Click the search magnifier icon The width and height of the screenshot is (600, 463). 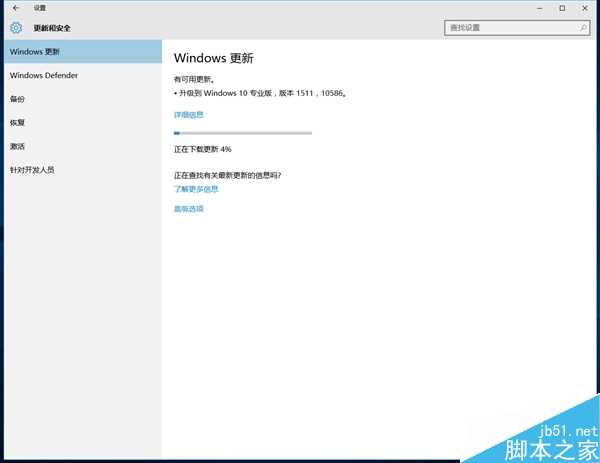583,28
